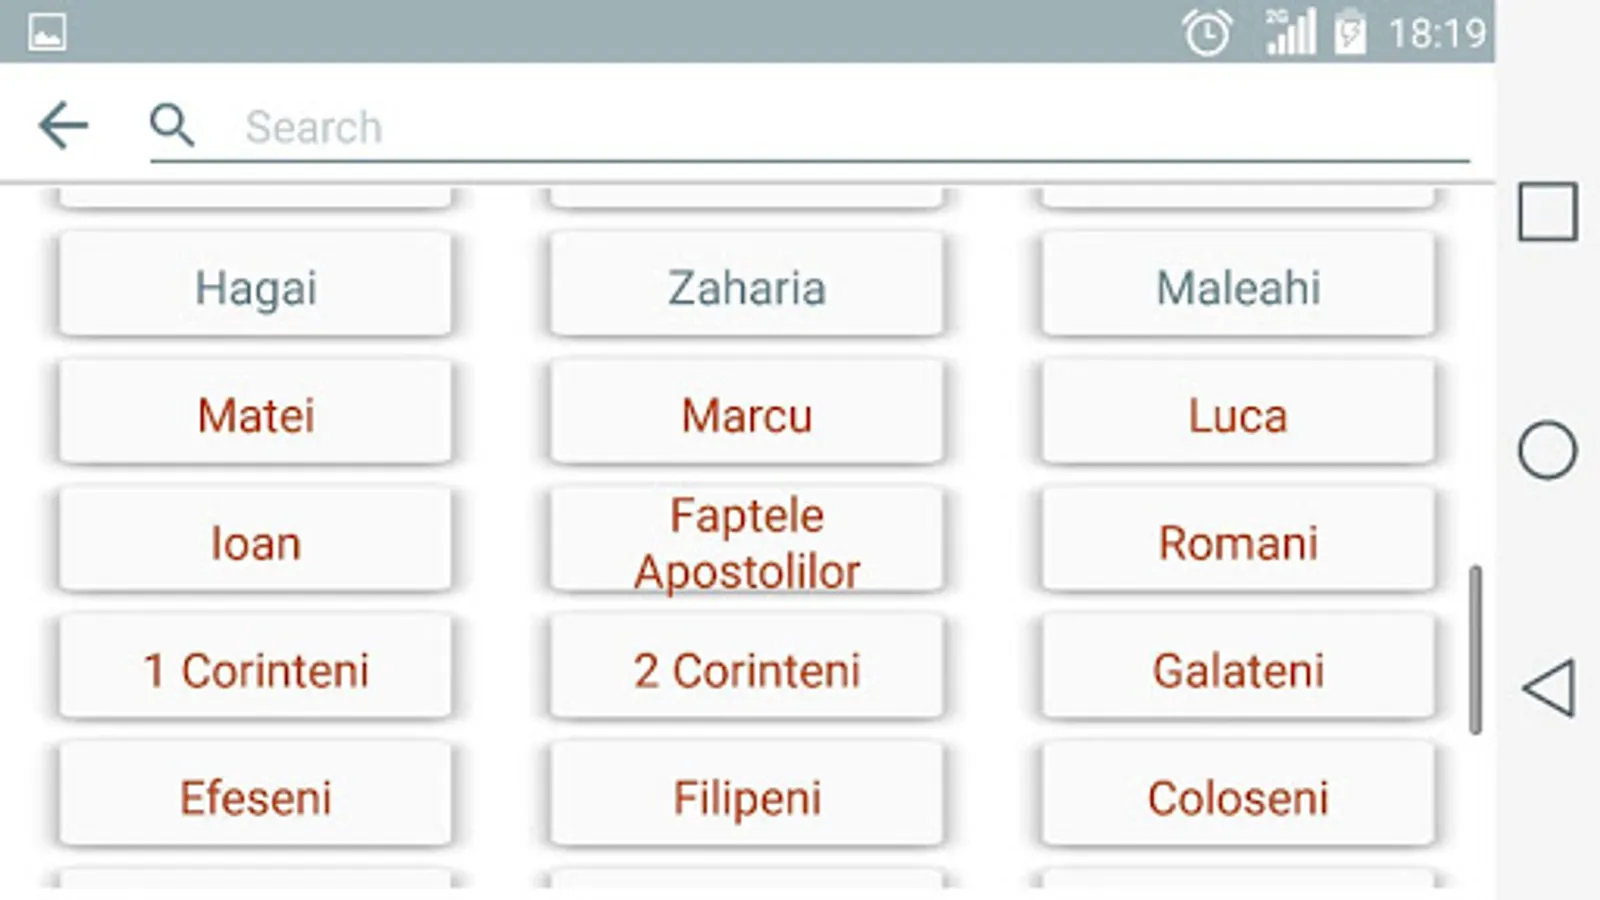
Task: Select the Romani book
Action: click(1238, 543)
